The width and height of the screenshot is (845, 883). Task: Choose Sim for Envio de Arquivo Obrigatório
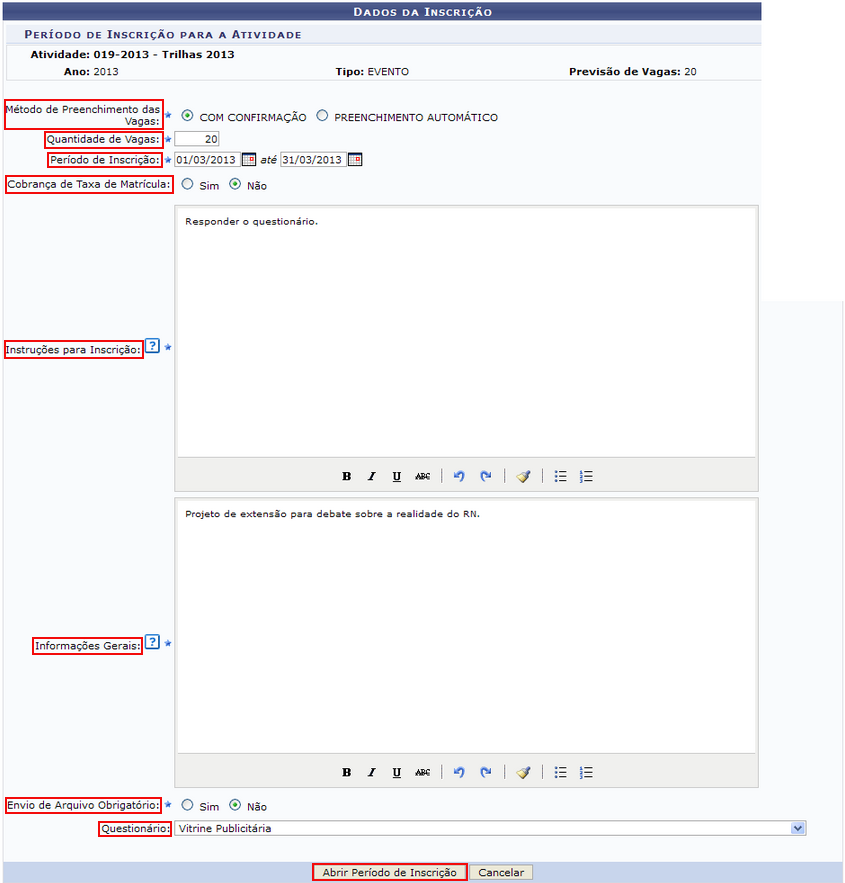click(187, 804)
